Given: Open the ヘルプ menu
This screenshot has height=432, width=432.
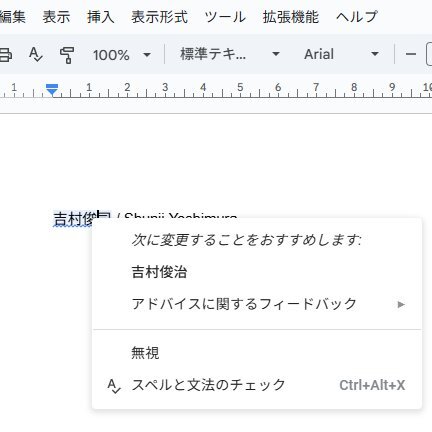Looking at the screenshot, I should pyautogui.click(x=357, y=17).
